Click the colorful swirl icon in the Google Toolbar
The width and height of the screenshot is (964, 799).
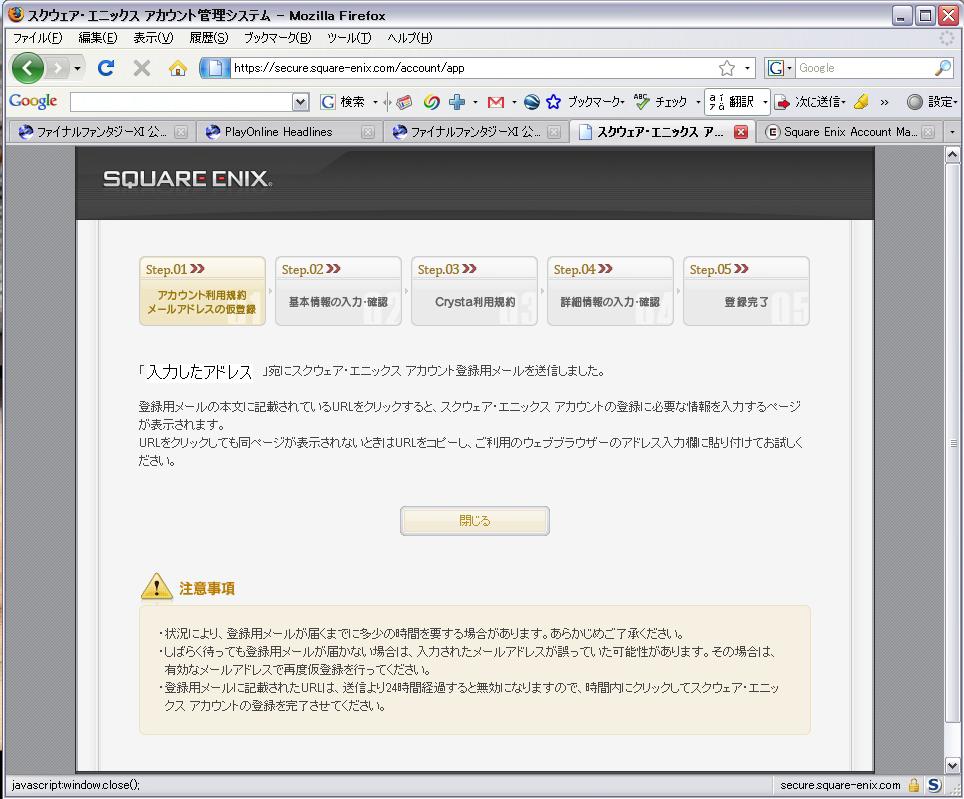coord(432,102)
